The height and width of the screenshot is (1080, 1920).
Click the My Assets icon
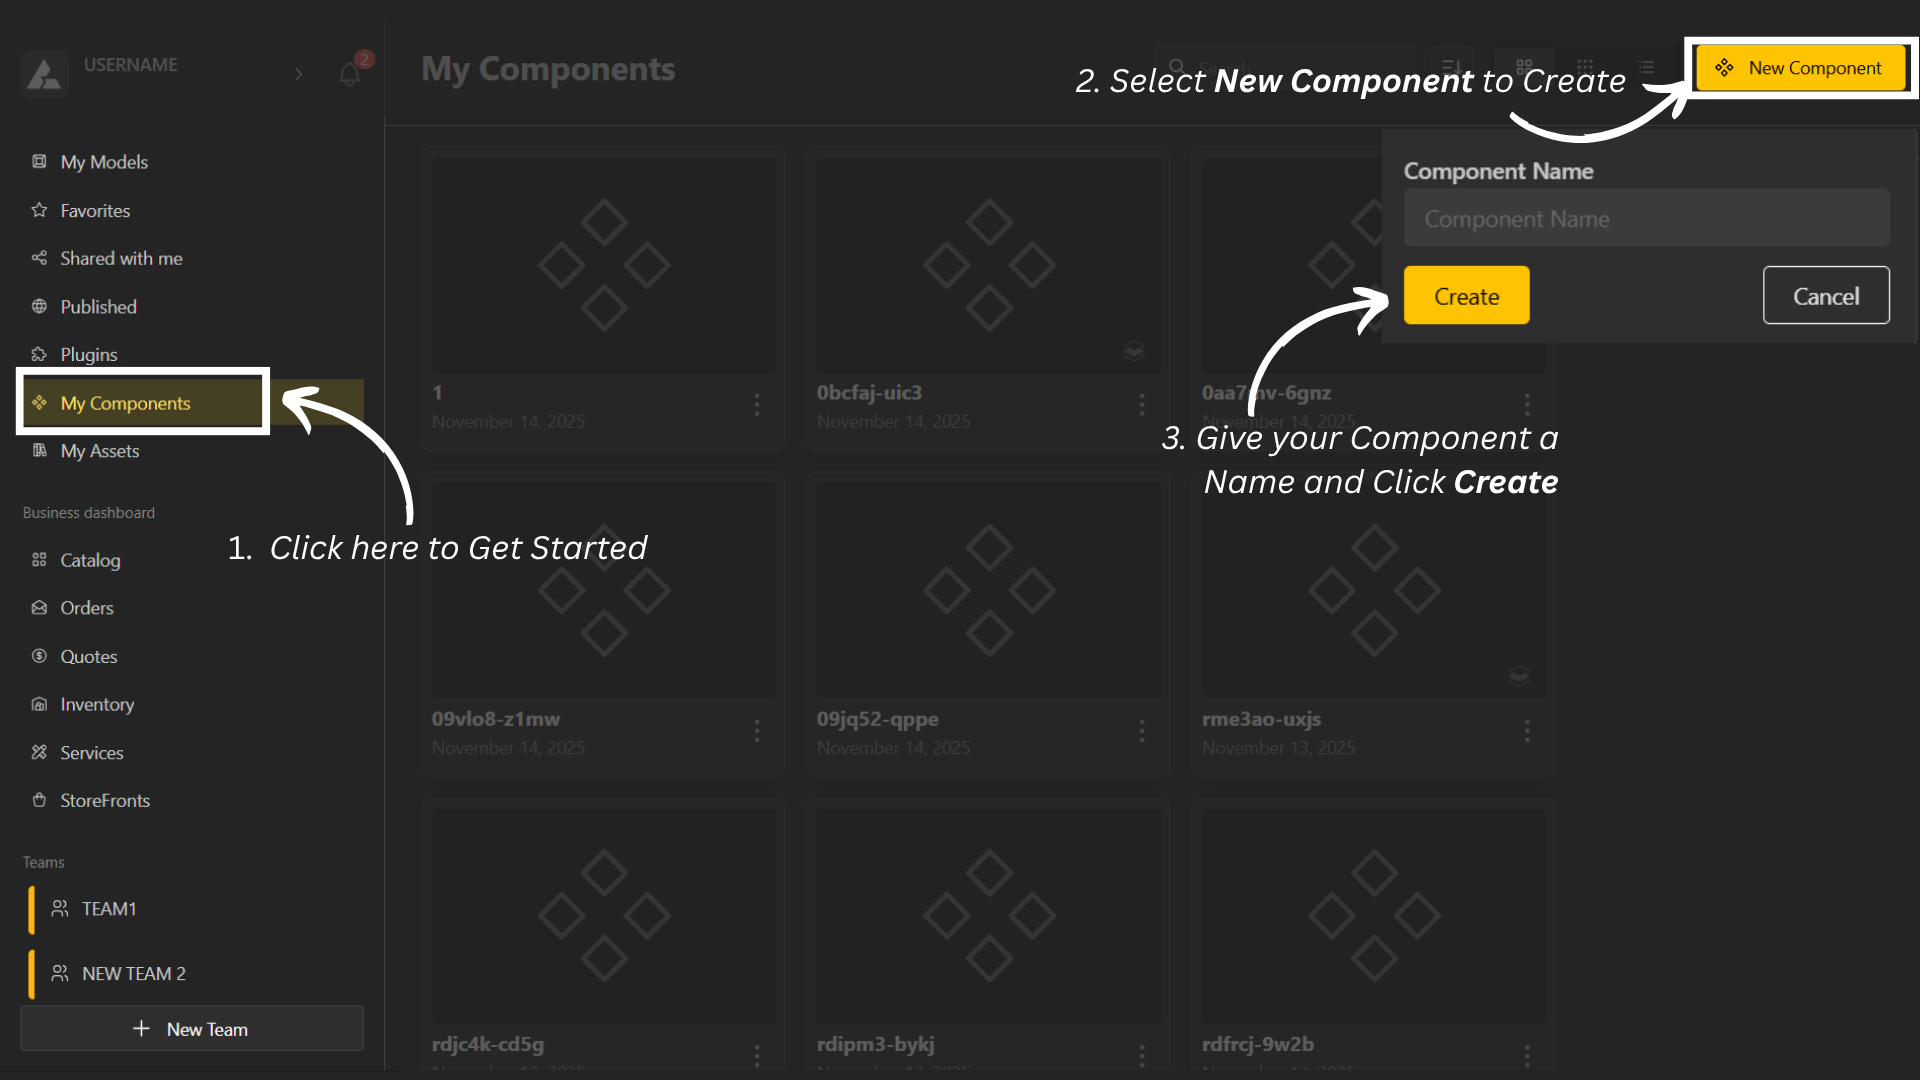39,450
